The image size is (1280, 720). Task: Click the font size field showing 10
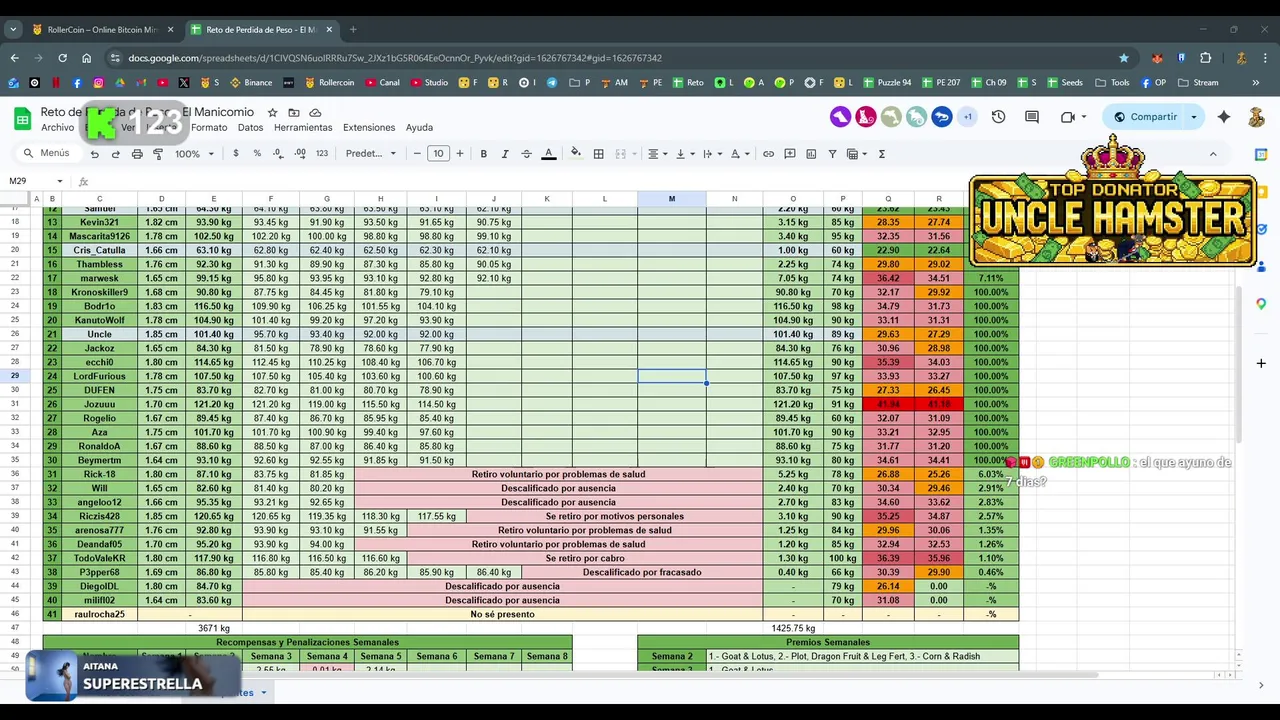[438, 154]
